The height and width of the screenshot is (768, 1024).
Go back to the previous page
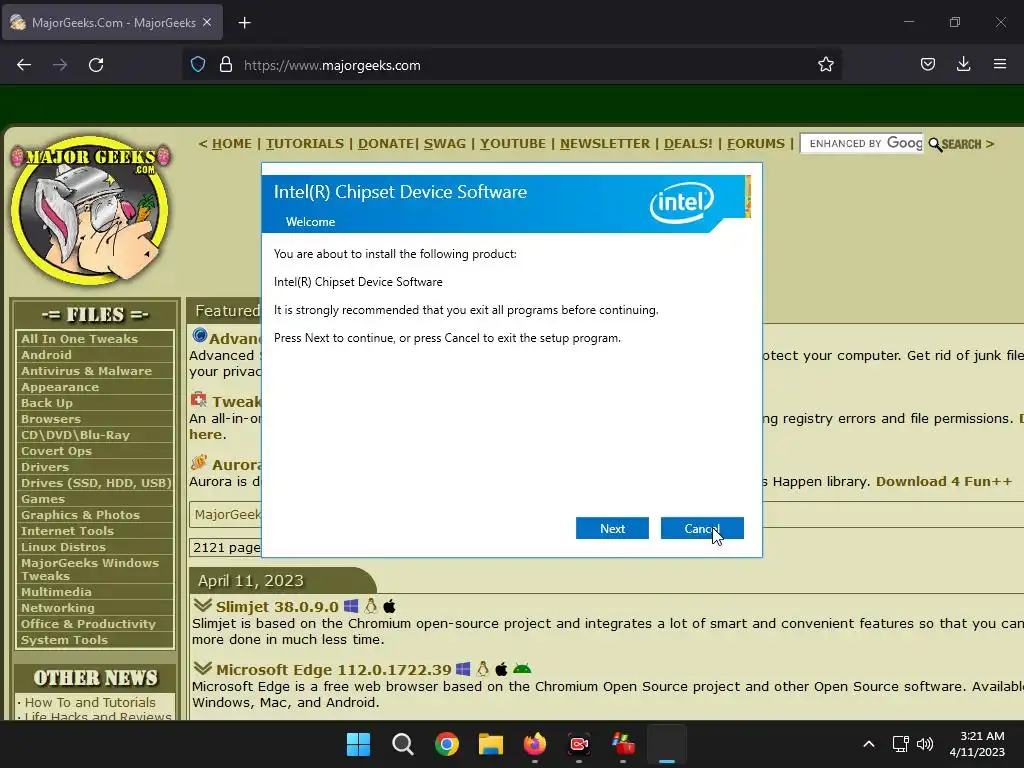[x=24, y=65]
